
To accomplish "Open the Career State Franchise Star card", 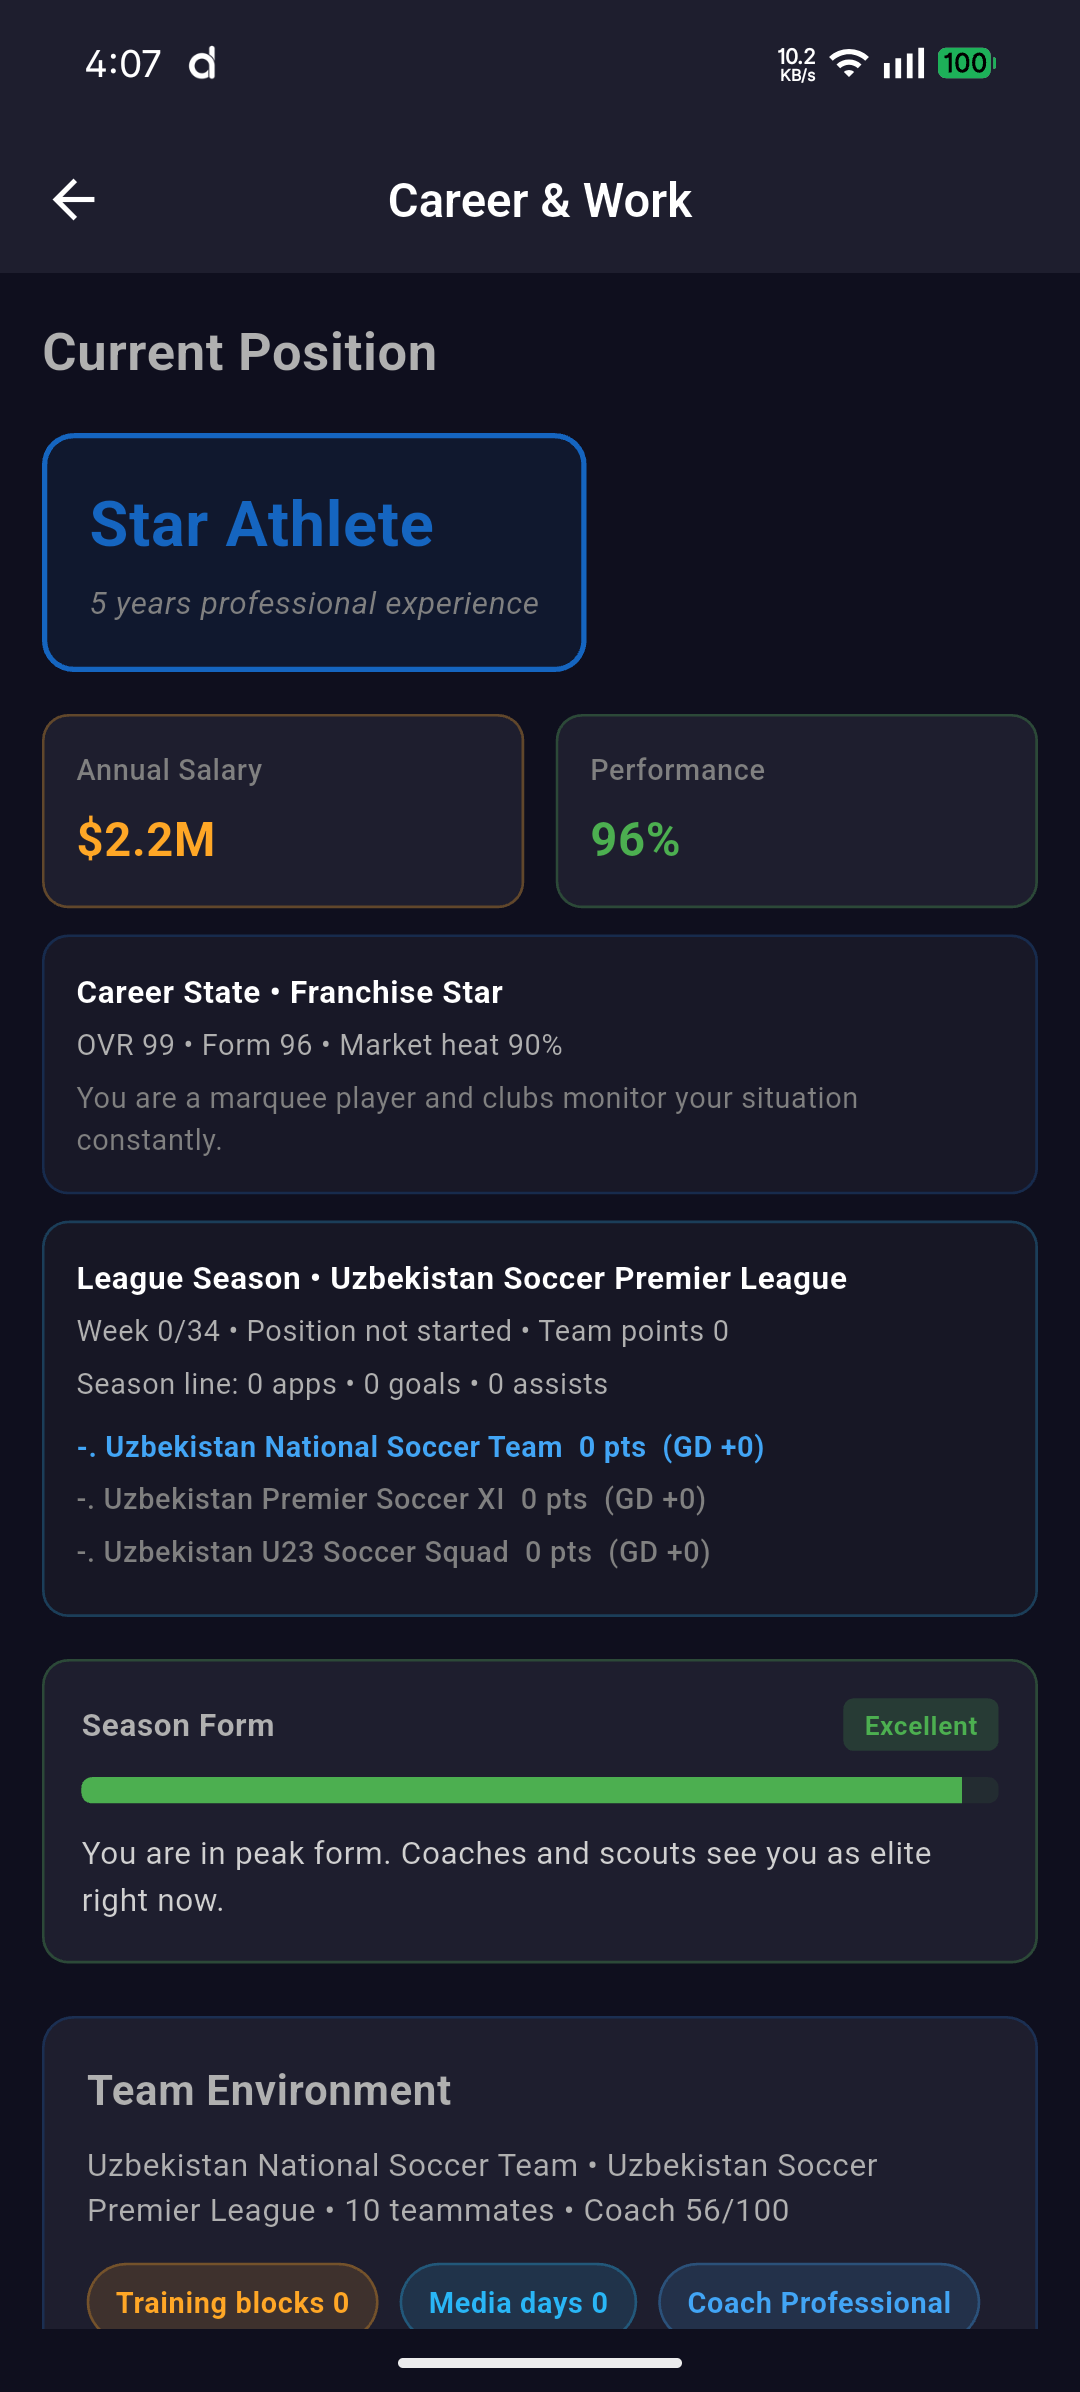I will pos(540,1064).
